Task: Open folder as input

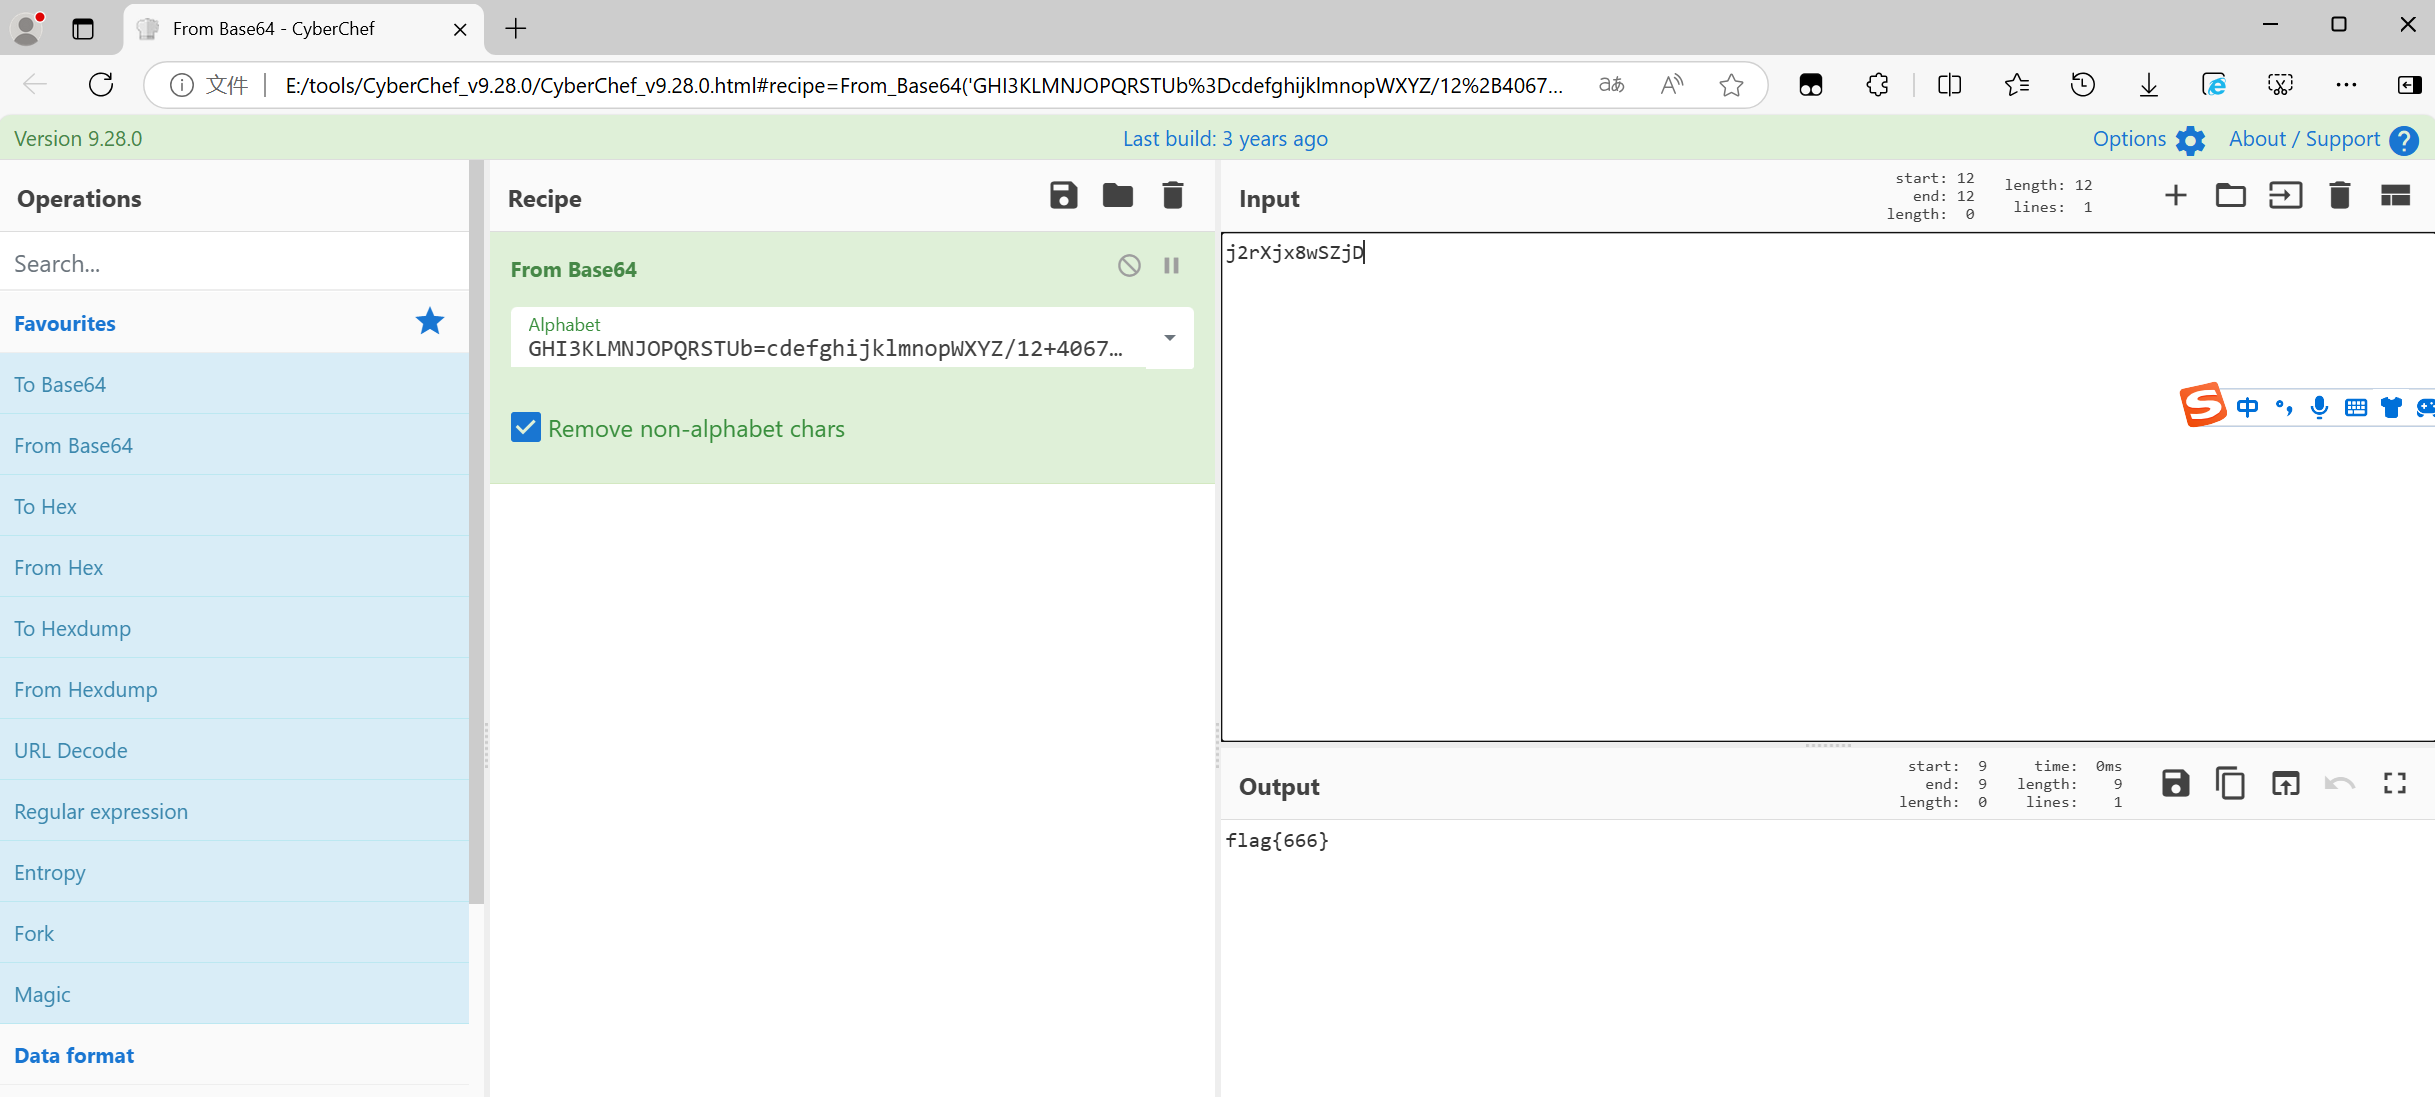Action: coord(2230,195)
